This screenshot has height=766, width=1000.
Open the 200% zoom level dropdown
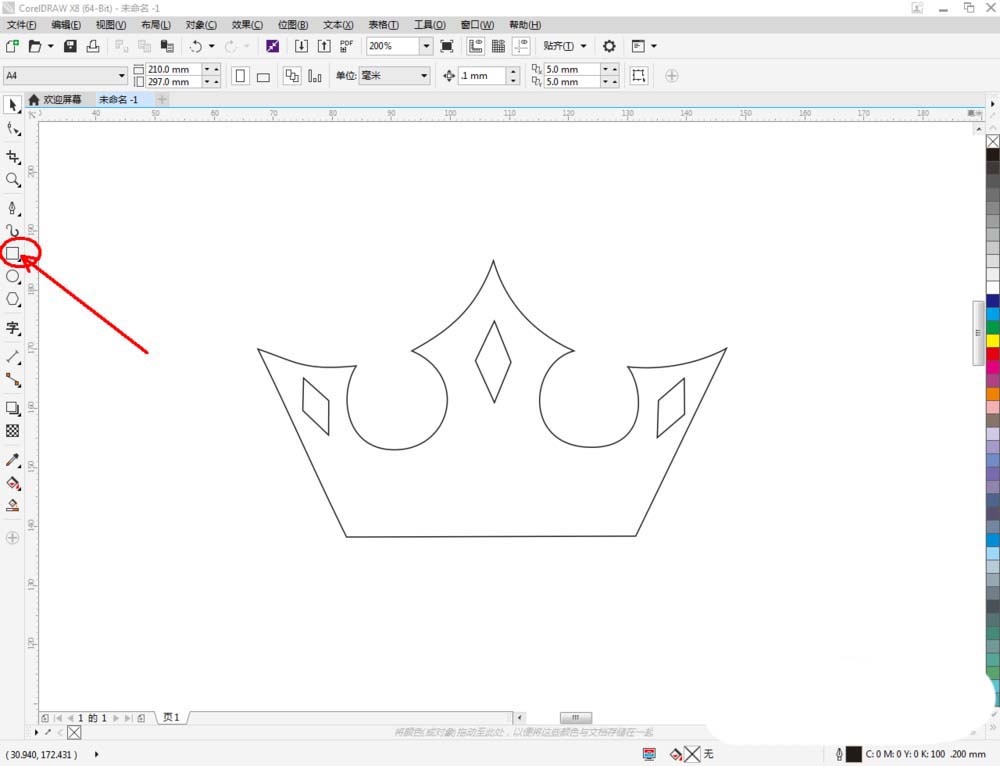coord(426,46)
